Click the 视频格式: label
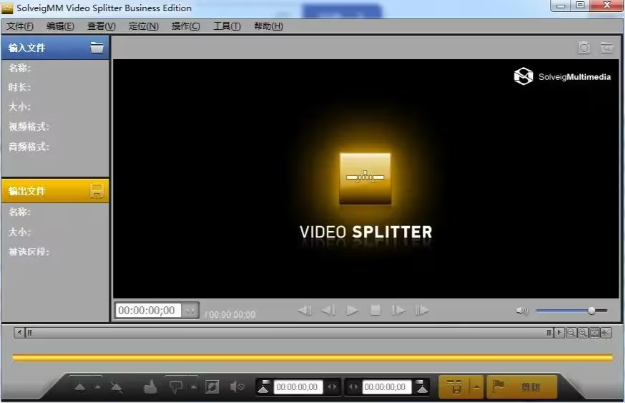625x403 pixels. [29, 127]
